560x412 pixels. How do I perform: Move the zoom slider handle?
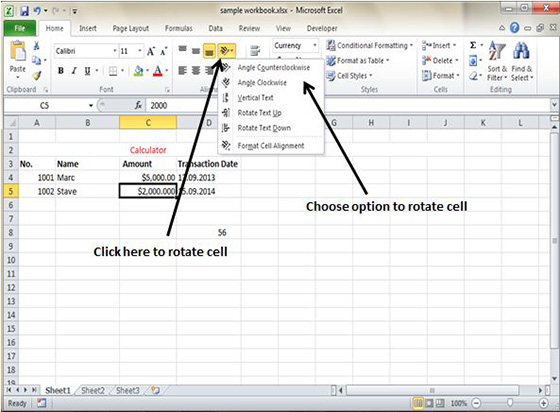tap(510, 403)
